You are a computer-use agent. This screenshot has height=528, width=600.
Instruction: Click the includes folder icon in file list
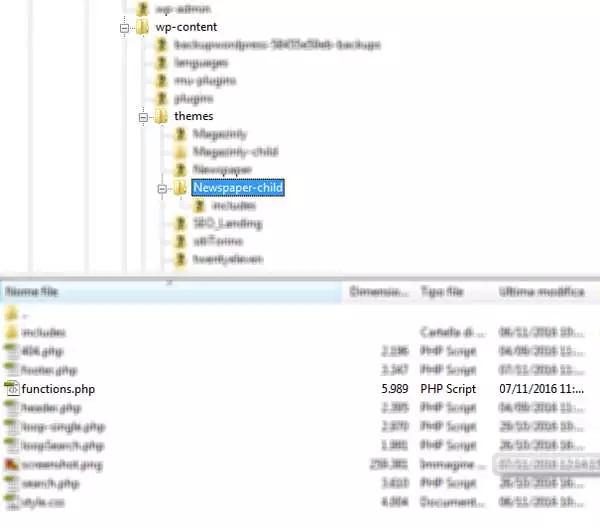[x=11, y=332]
